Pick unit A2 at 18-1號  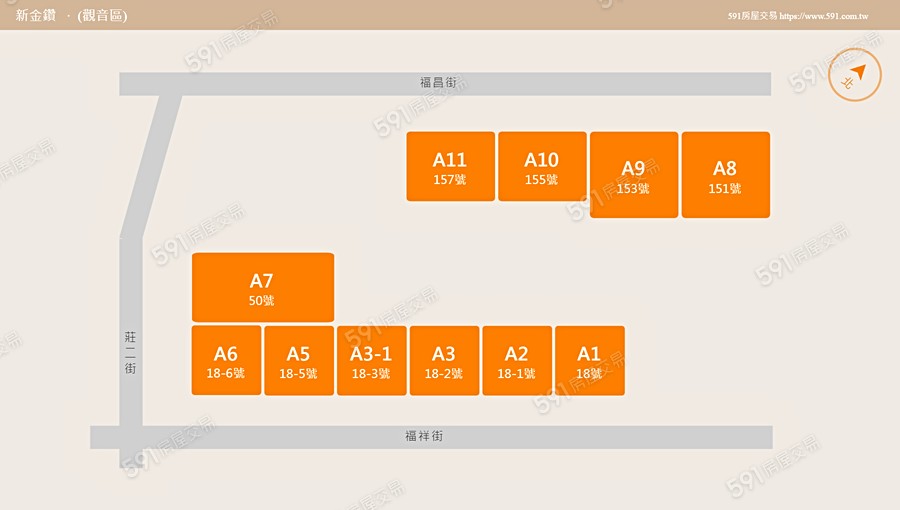[516, 361]
